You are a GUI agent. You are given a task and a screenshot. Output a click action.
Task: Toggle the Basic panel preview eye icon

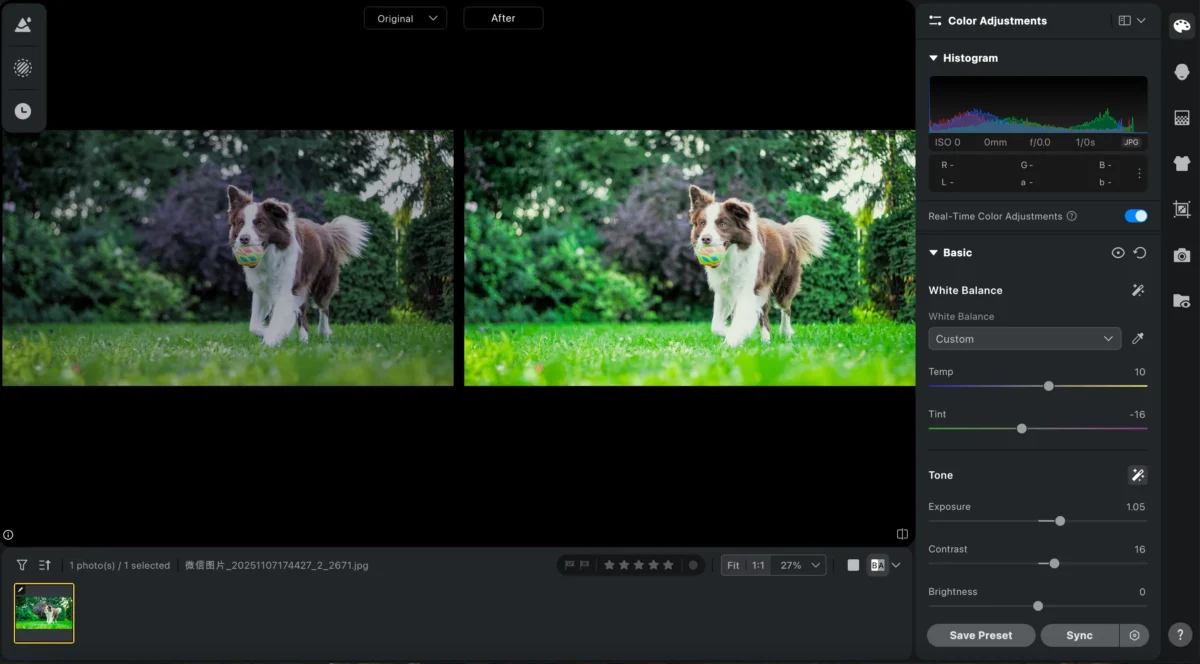tap(1117, 253)
